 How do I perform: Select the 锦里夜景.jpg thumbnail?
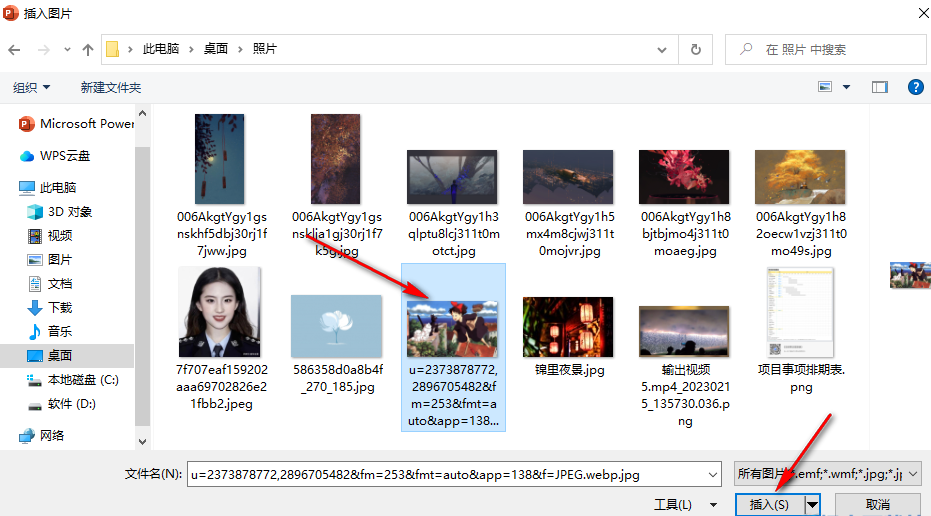pyautogui.click(x=569, y=327)
